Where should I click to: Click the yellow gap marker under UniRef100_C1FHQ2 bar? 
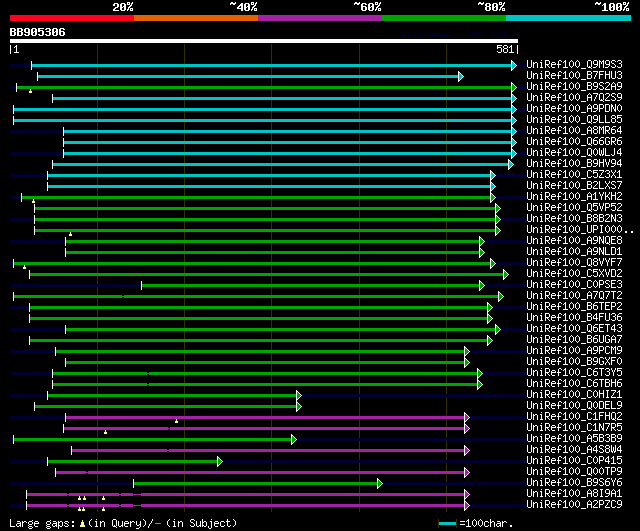(176, 421)
